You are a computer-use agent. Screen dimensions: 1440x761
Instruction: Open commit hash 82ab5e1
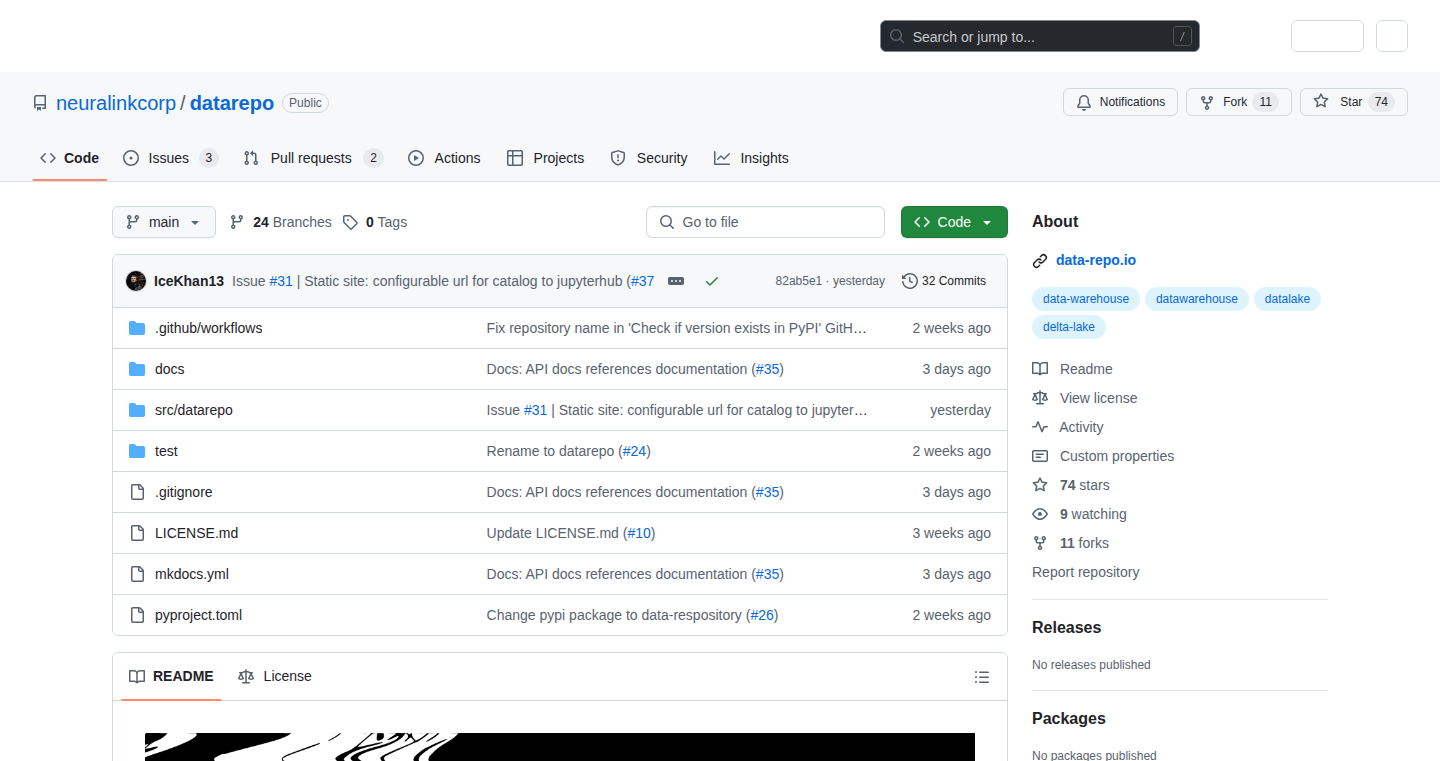[x=799, y=281]
